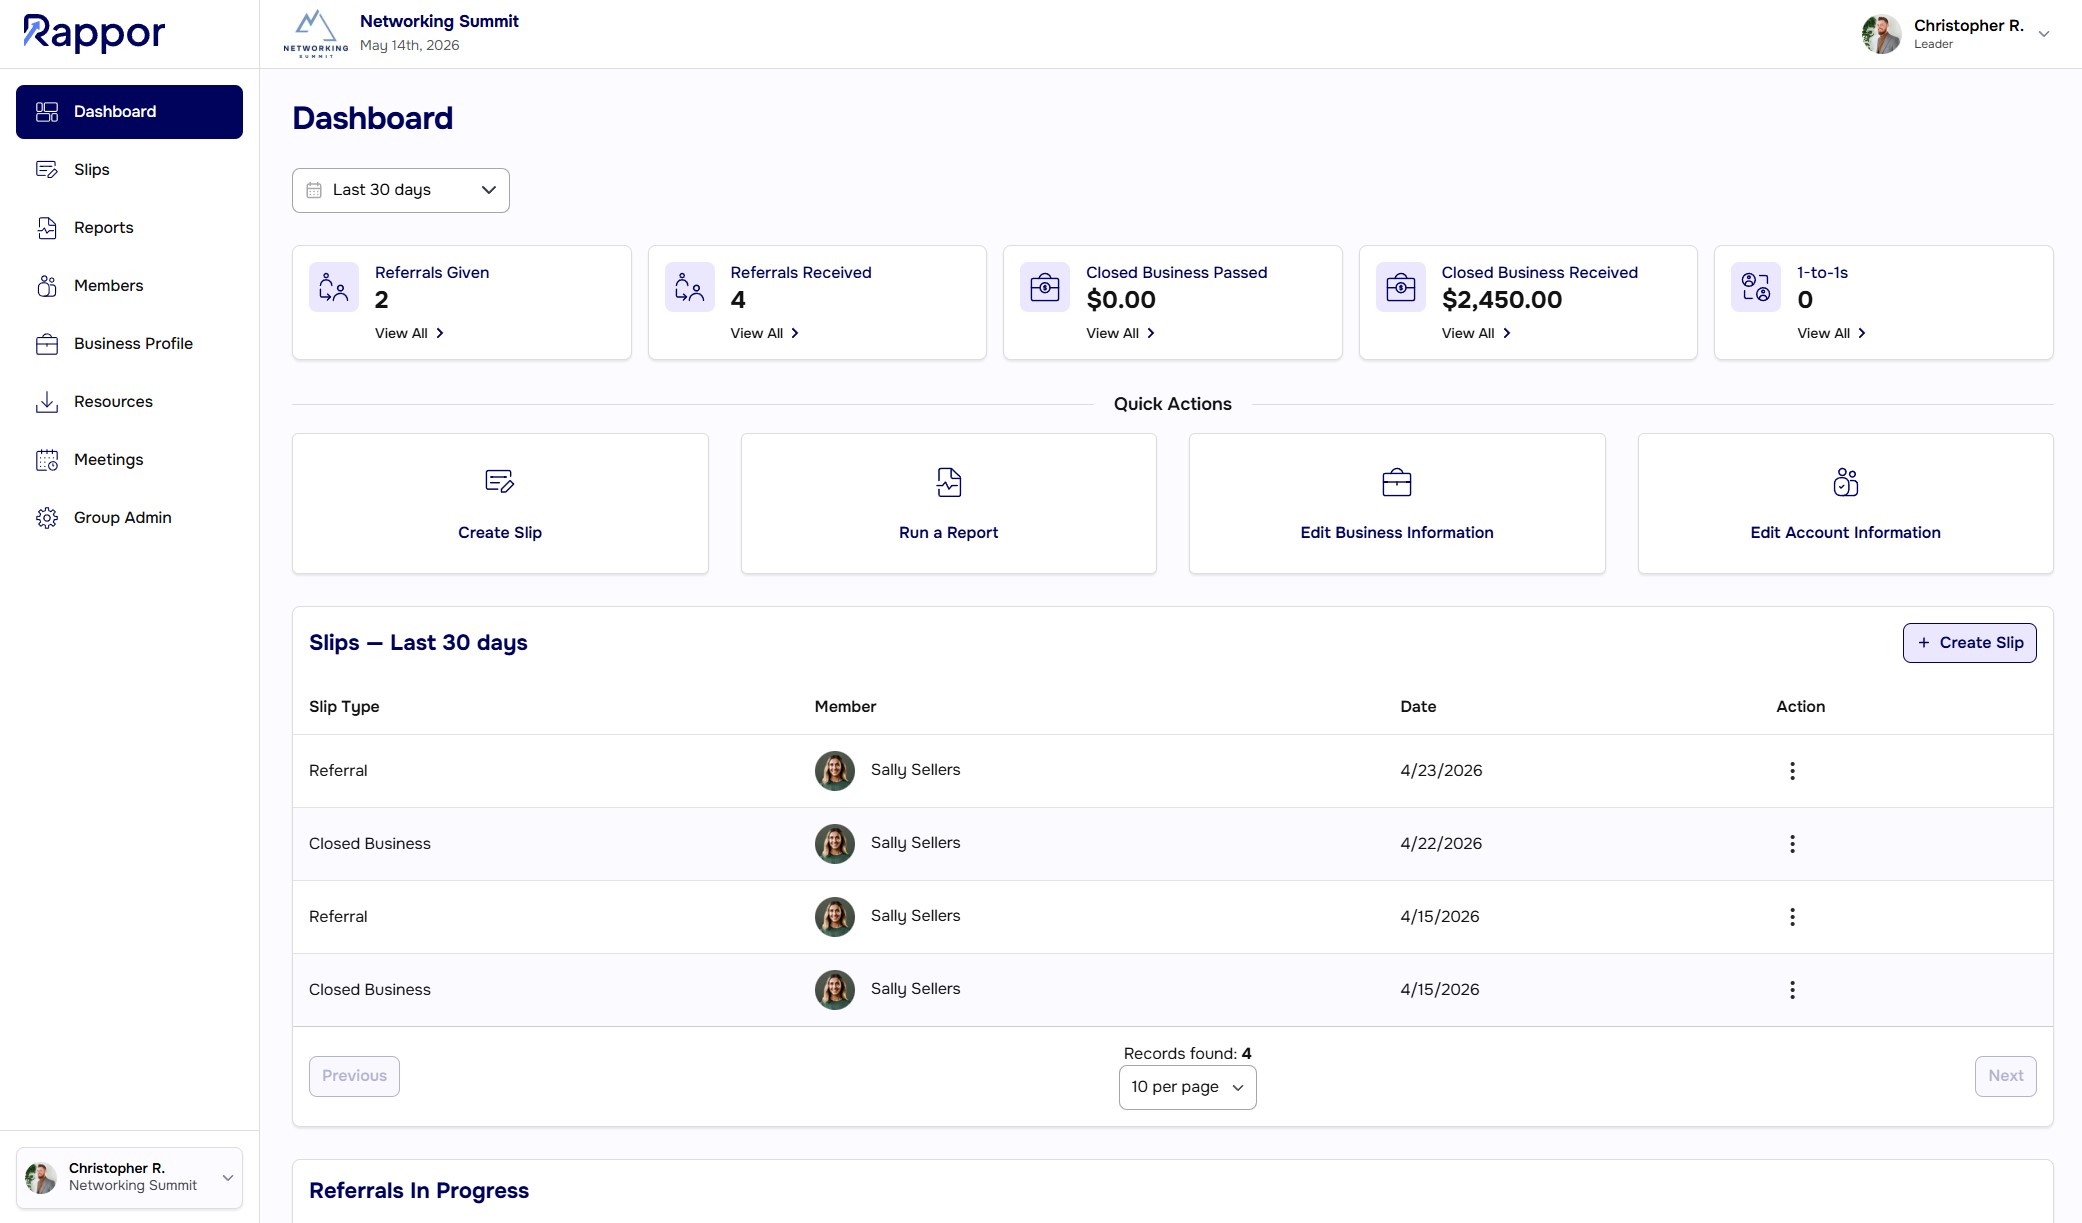Click the + Create Slip button

coord(1969,643)
